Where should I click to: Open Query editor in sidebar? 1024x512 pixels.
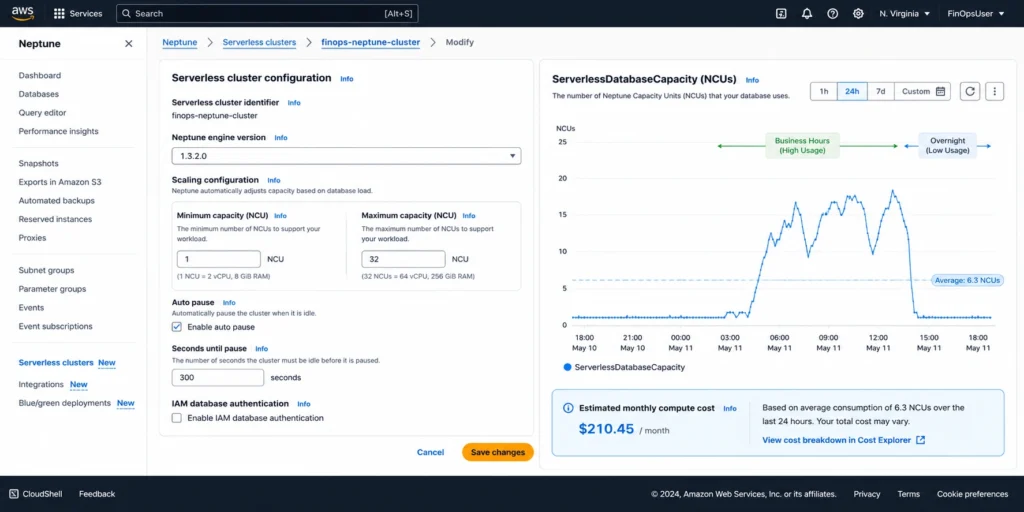pos(42,113)
